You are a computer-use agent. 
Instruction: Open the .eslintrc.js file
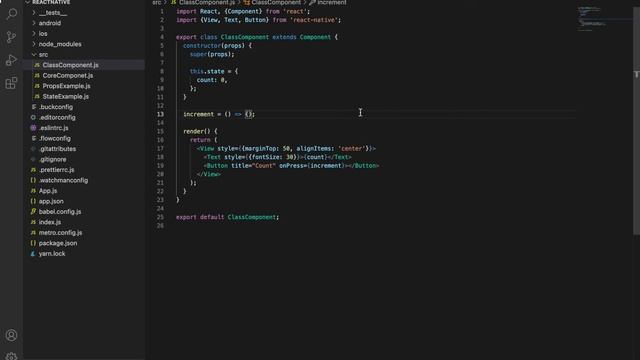click(x=53, y=128)
